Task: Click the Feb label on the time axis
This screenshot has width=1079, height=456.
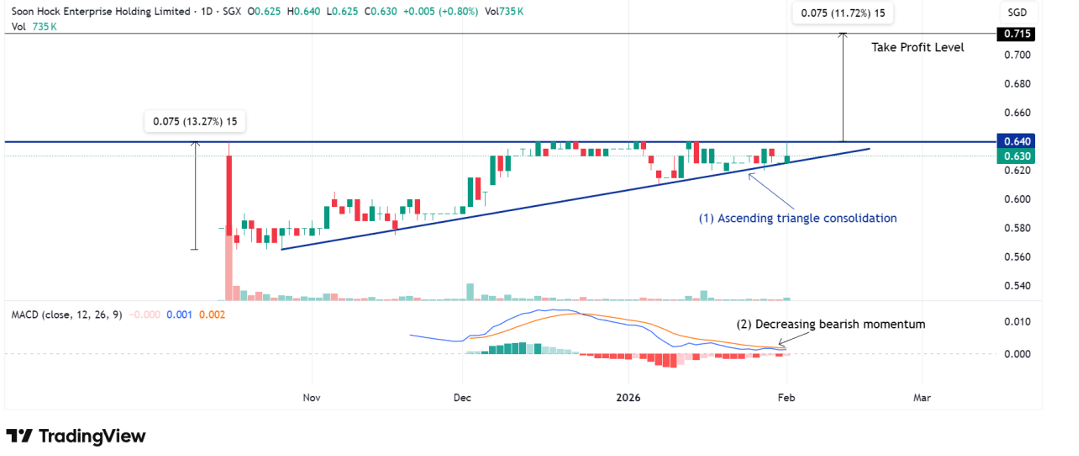Action: (x=787, y=397)
